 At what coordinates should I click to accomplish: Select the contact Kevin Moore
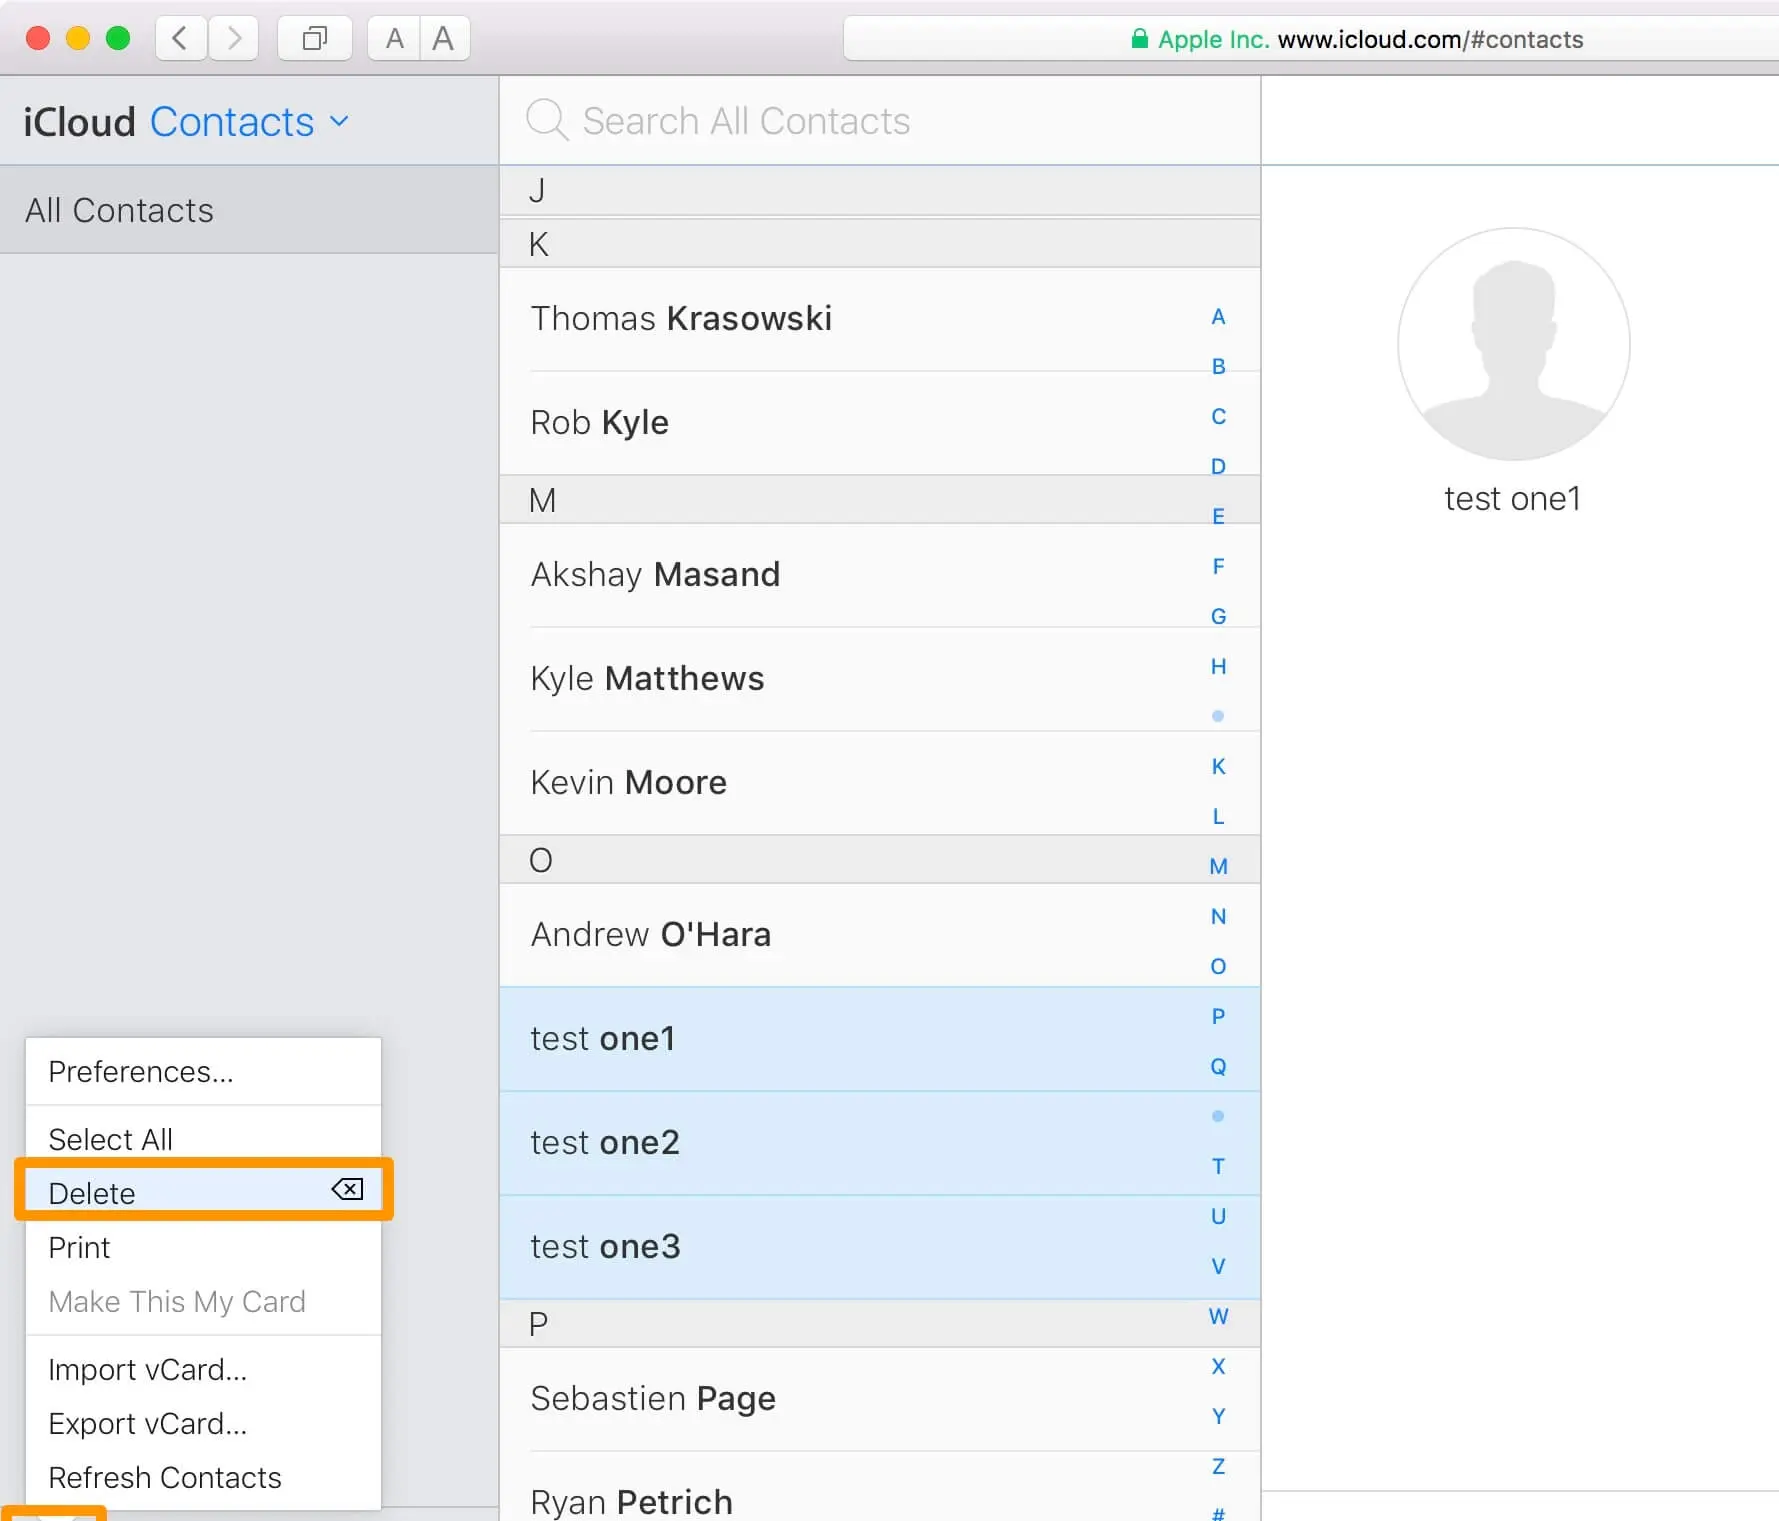(628, 783)
